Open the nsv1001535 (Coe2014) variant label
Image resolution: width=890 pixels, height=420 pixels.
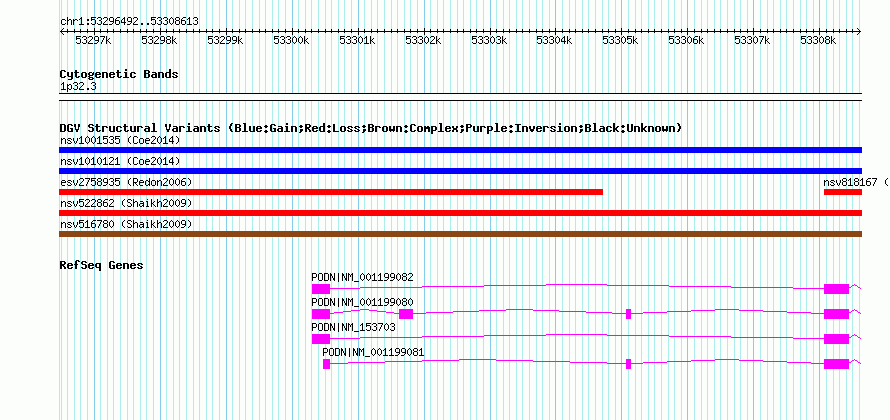pyautogui.click(x=120, y=140)
